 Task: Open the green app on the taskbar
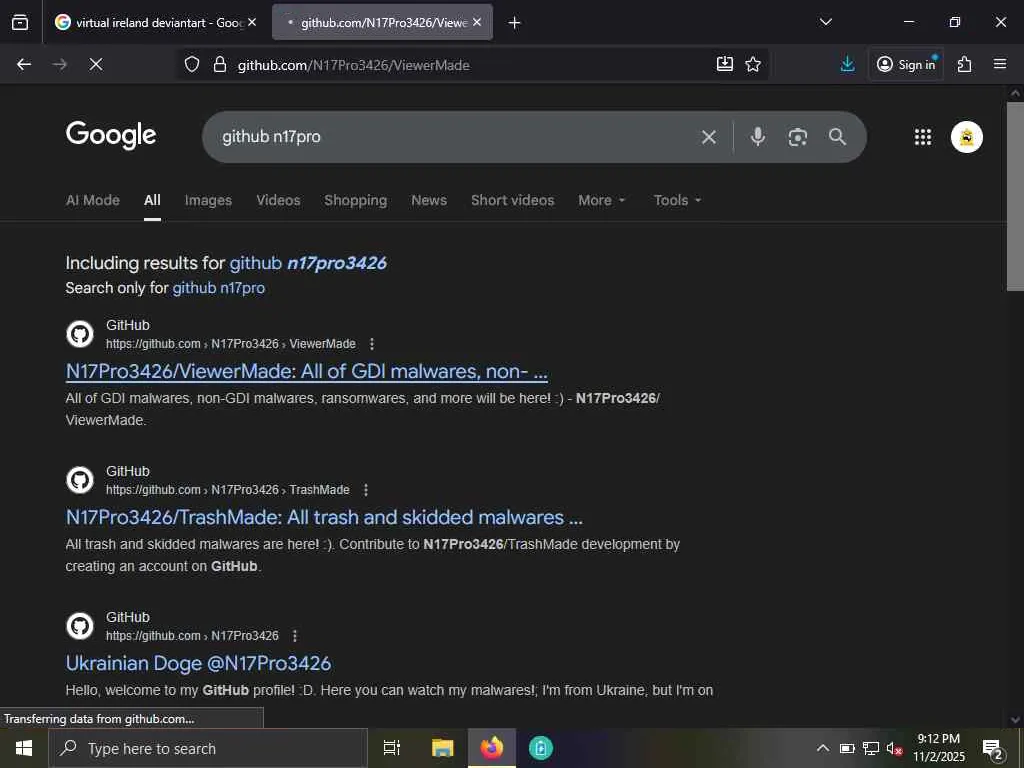click(541, 748)
